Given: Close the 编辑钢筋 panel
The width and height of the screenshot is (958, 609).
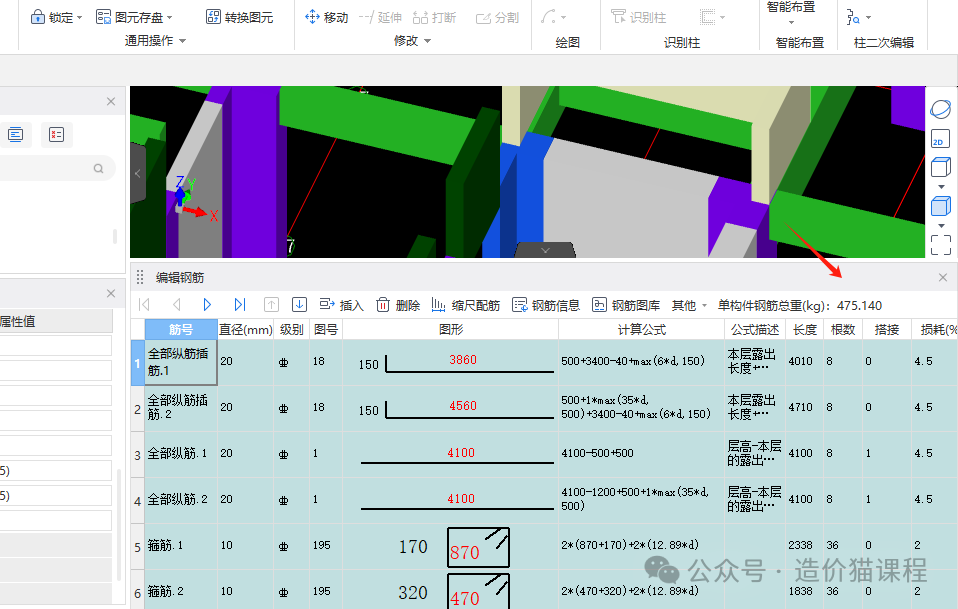Looking at the screenshot, I should point(943,277).
